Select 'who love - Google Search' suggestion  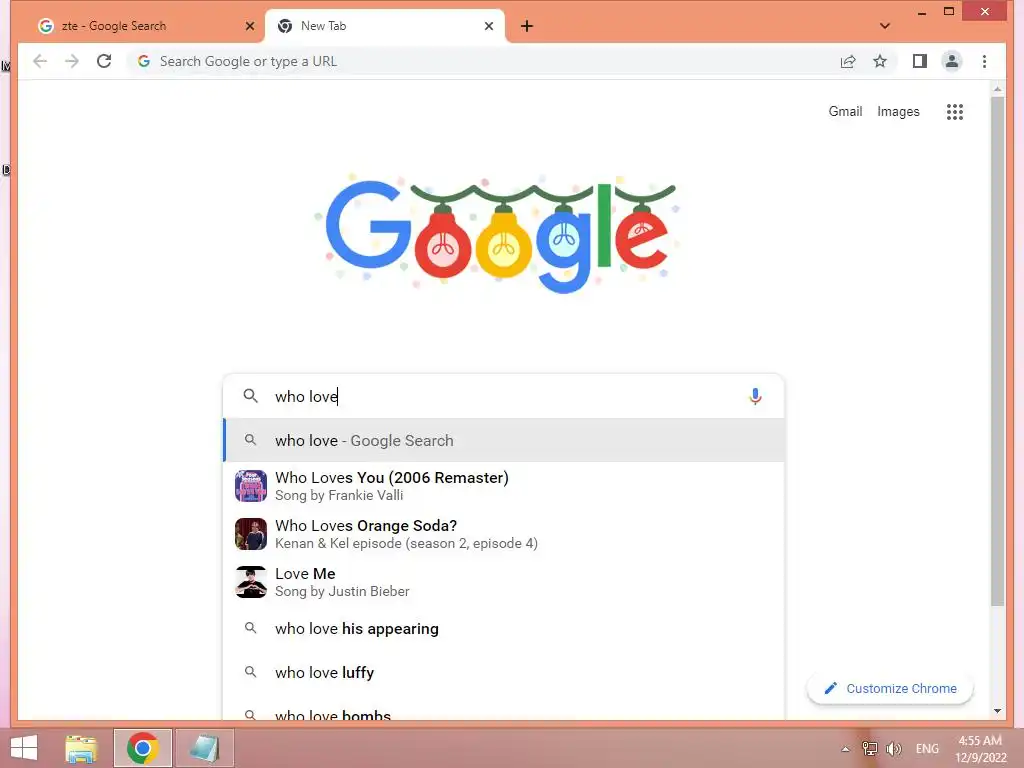[504, 441]
